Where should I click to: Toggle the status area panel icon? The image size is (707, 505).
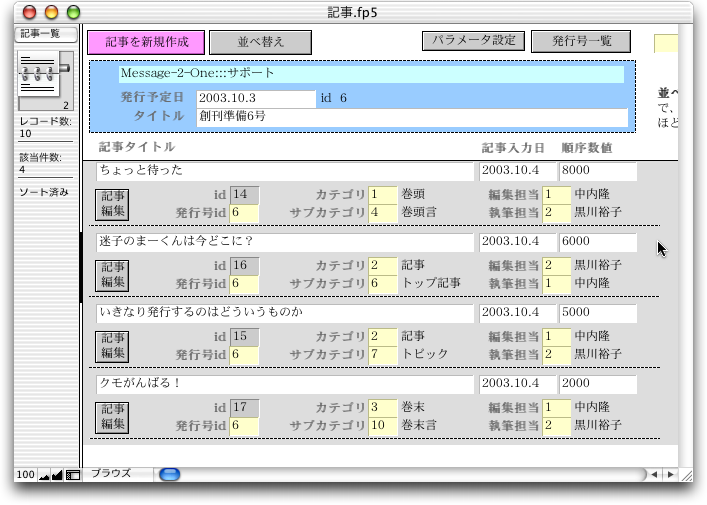72,474
